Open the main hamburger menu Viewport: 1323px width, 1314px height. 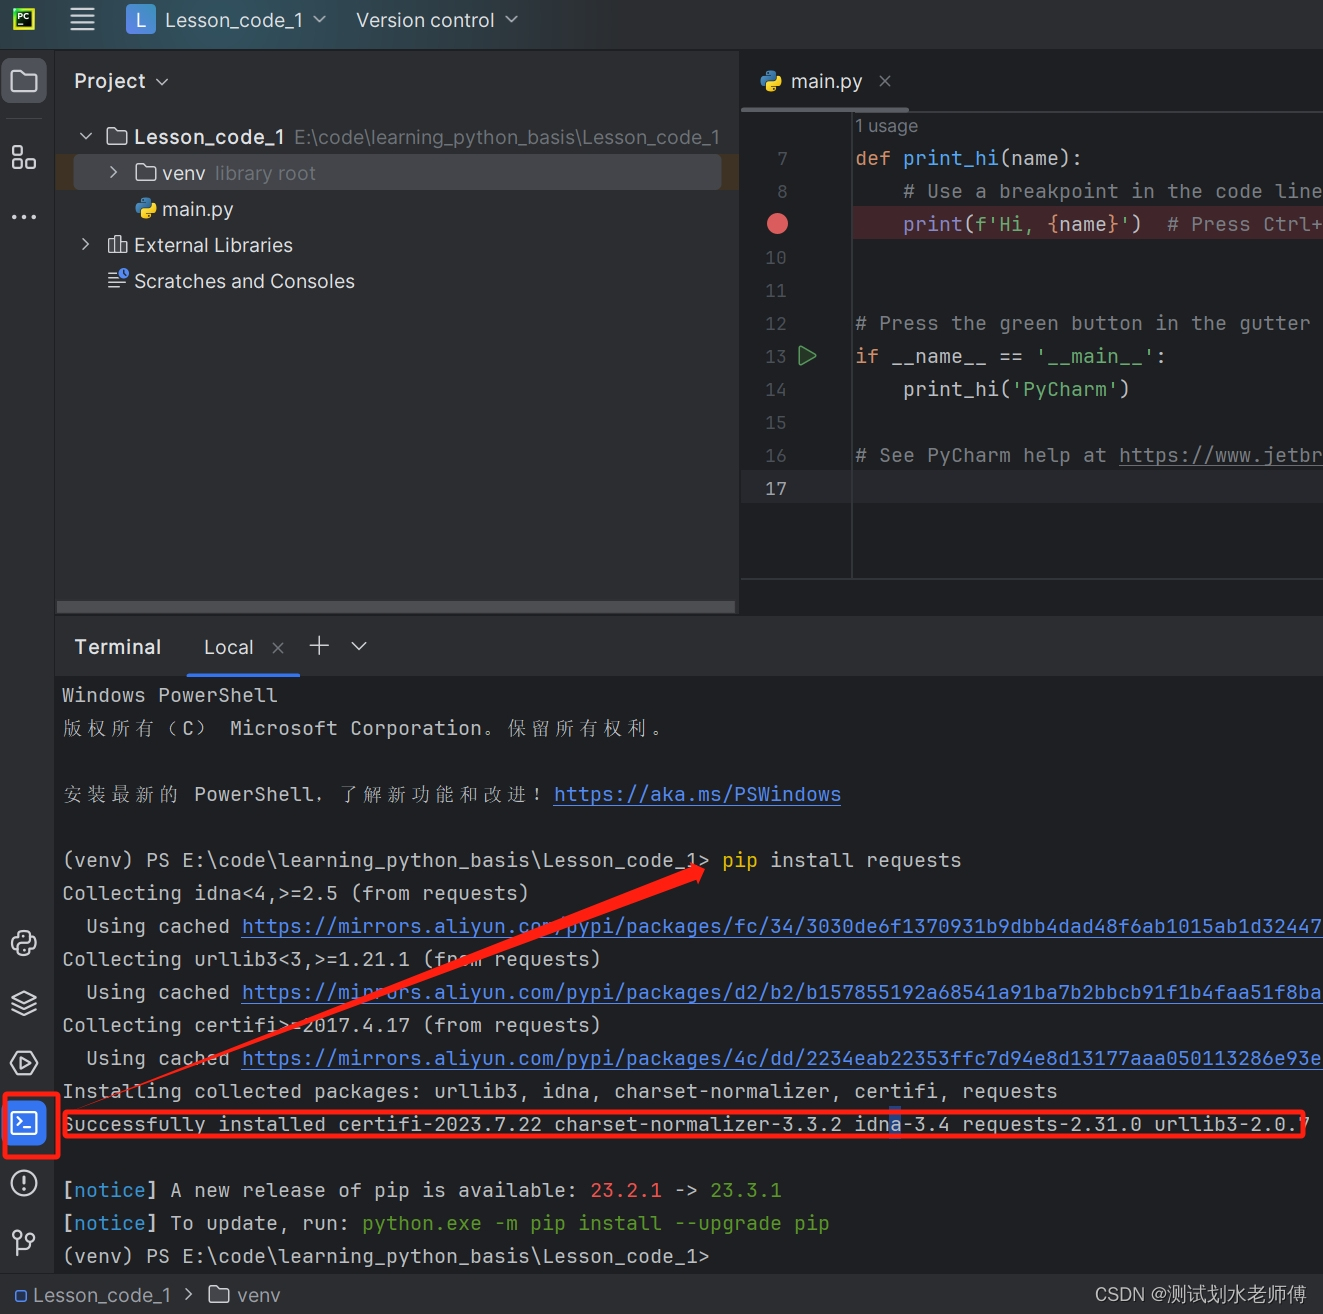click(82, 20)
